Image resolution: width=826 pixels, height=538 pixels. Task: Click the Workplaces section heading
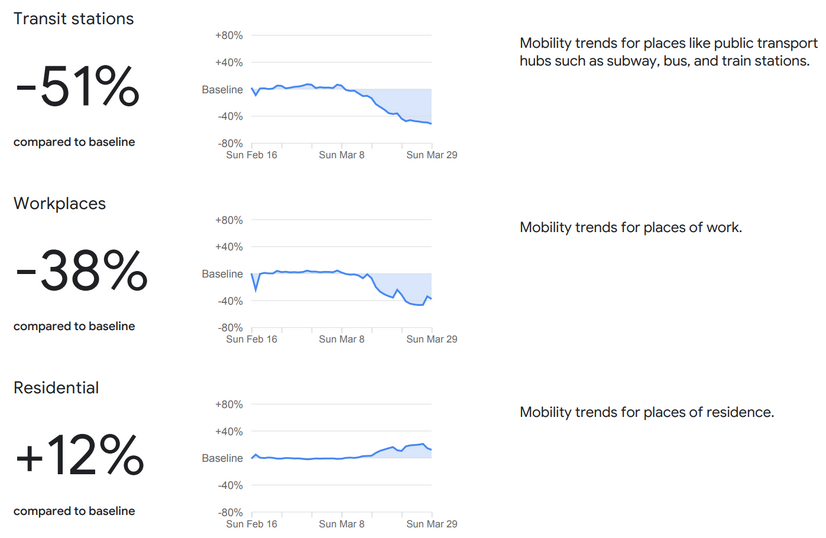coord(60,203)
